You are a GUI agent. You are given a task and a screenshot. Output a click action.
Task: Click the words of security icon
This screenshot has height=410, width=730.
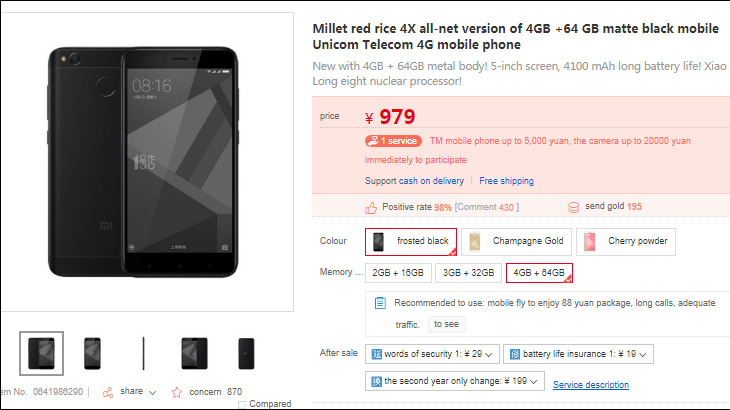376,354
